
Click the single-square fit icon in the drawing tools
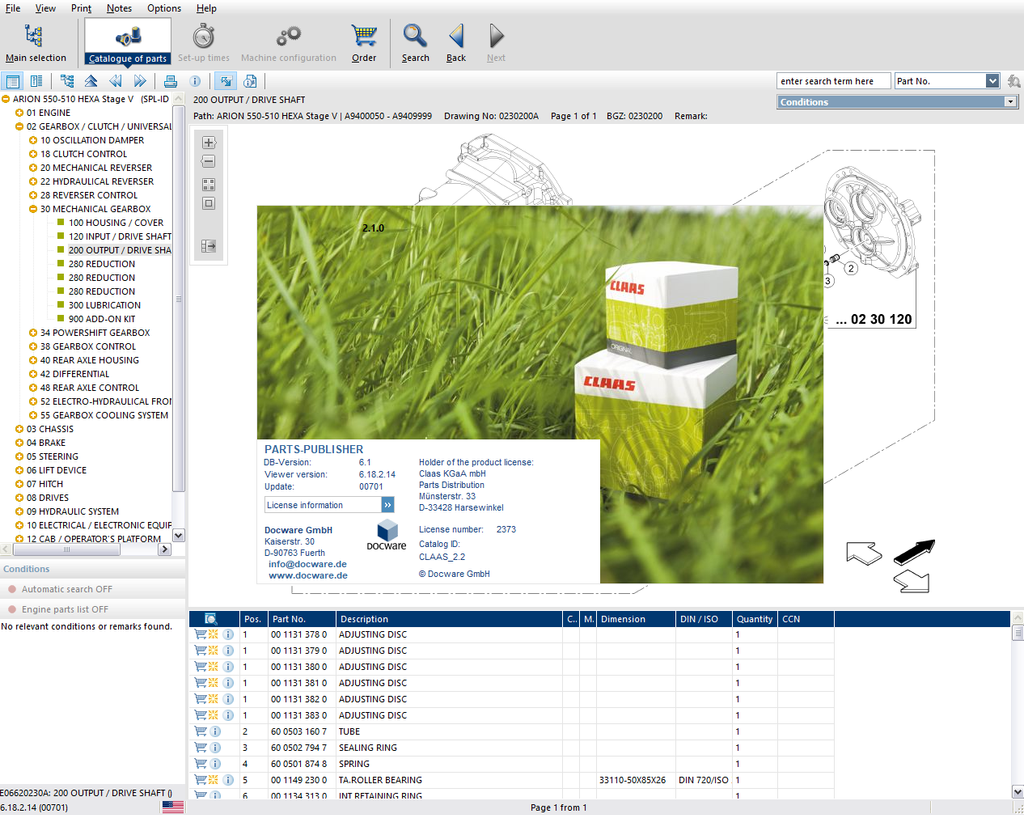208,204
